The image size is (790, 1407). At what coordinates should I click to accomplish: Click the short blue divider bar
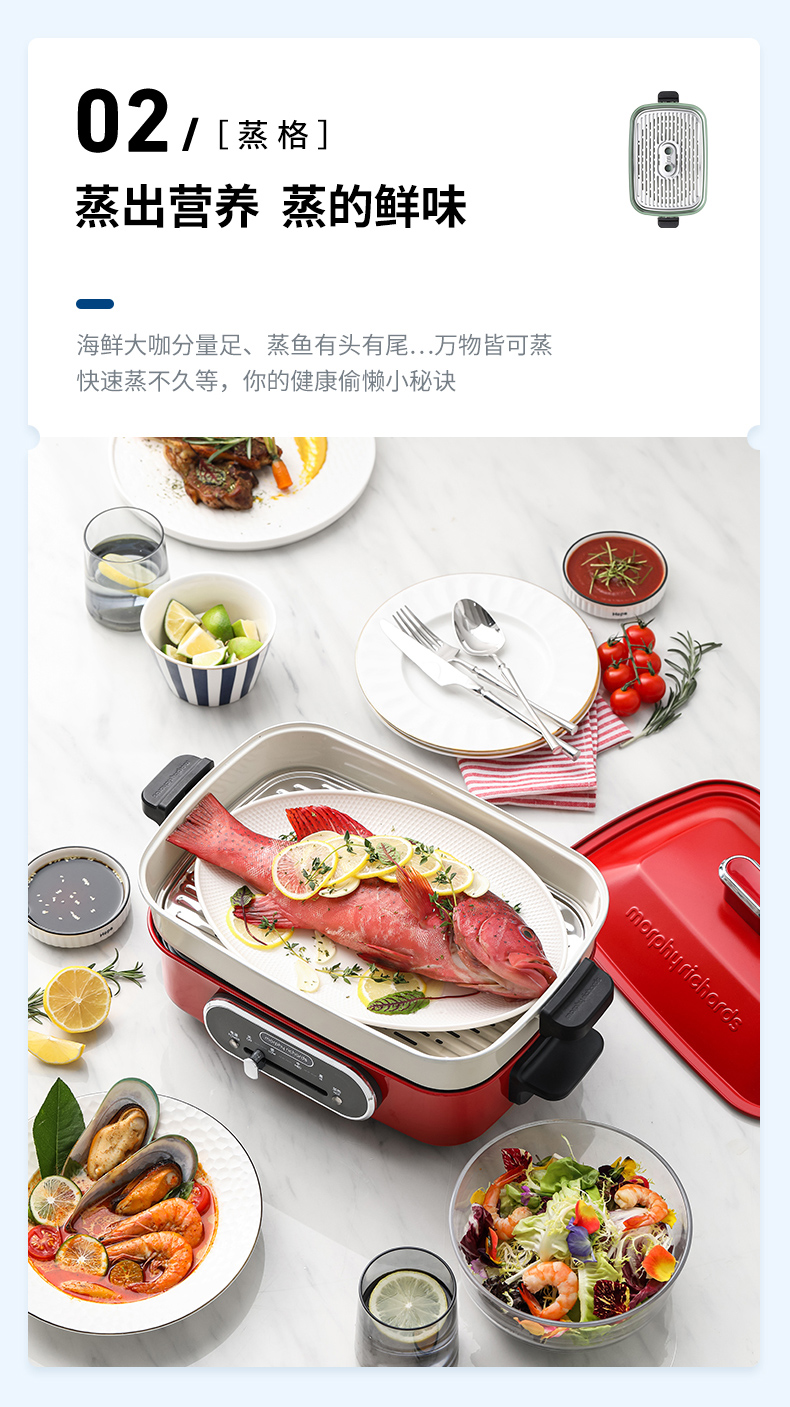pos(95,304)
